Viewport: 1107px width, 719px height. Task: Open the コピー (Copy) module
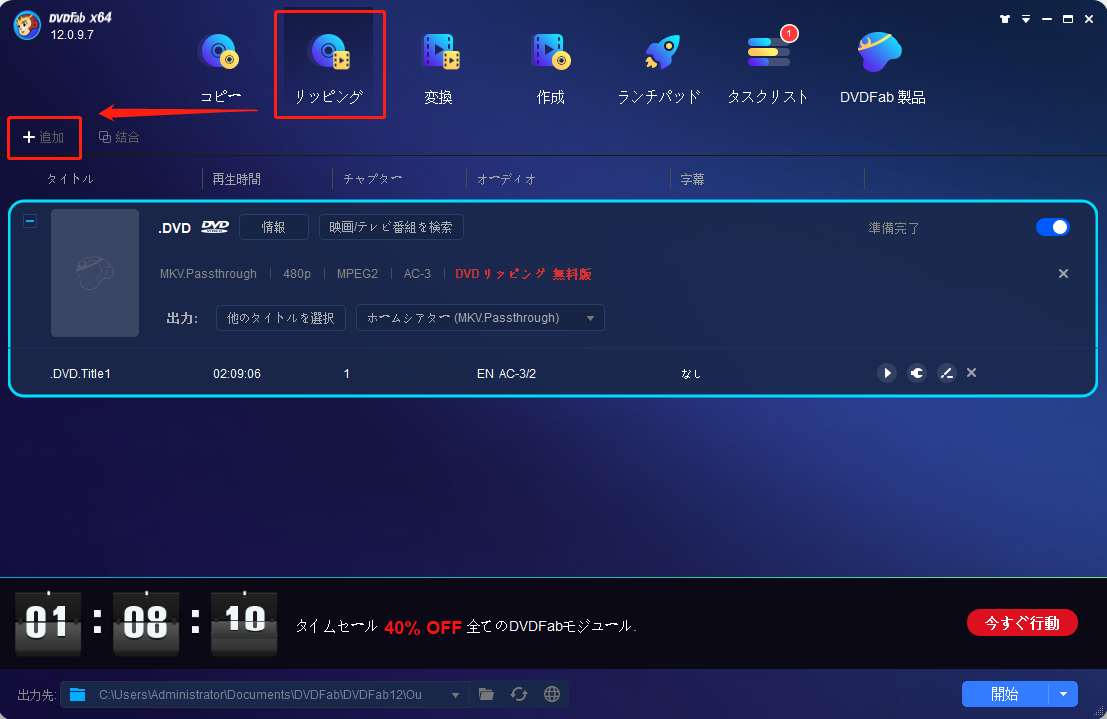[x=220, y=68]
